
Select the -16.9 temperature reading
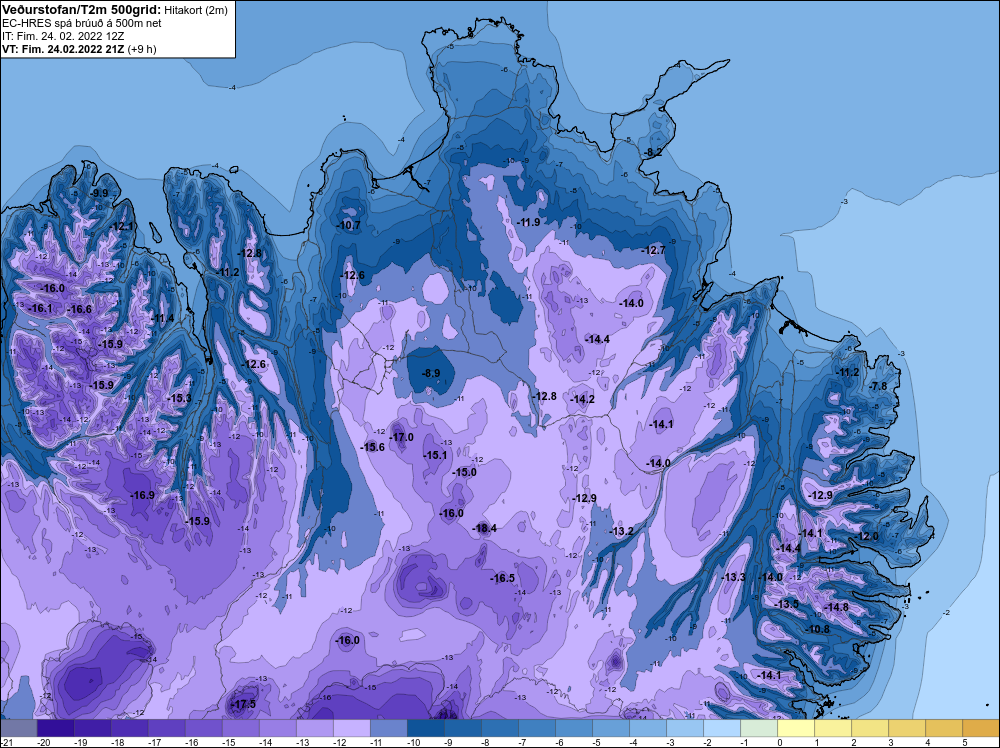coord(142,495)
